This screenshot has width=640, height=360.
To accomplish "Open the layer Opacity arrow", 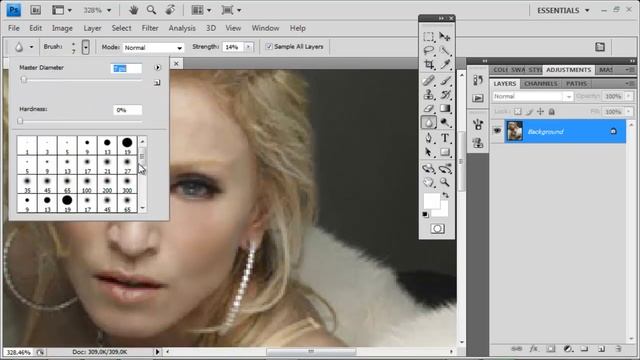I will click(628, 96).
